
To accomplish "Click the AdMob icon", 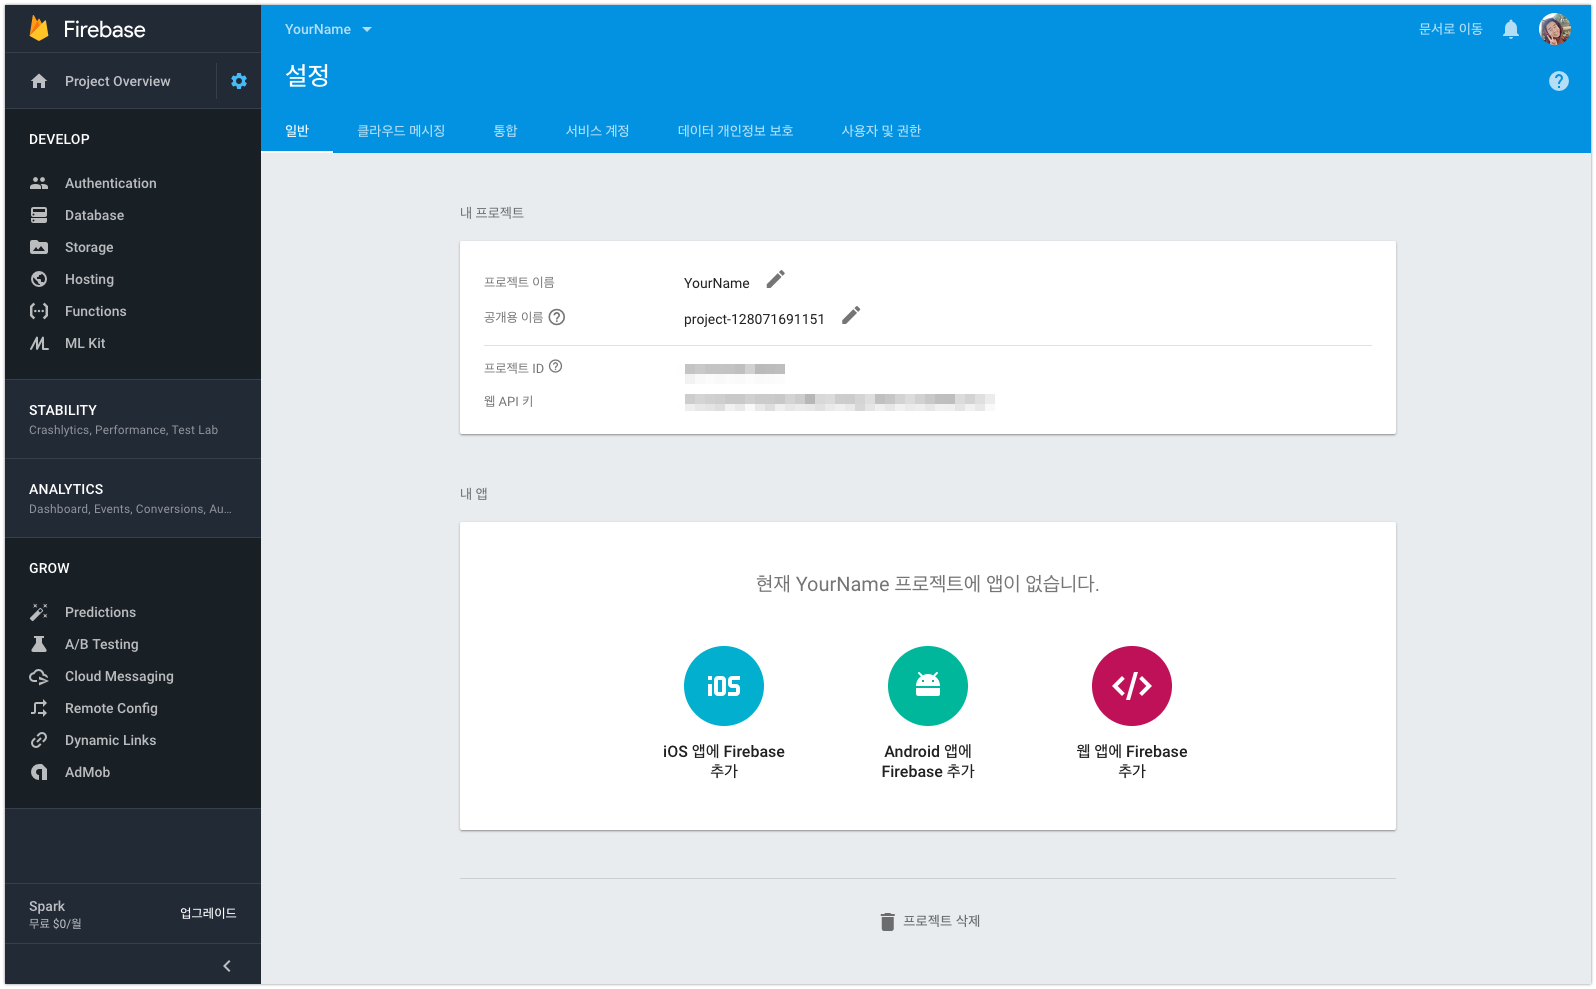I will tap(39, 772).
